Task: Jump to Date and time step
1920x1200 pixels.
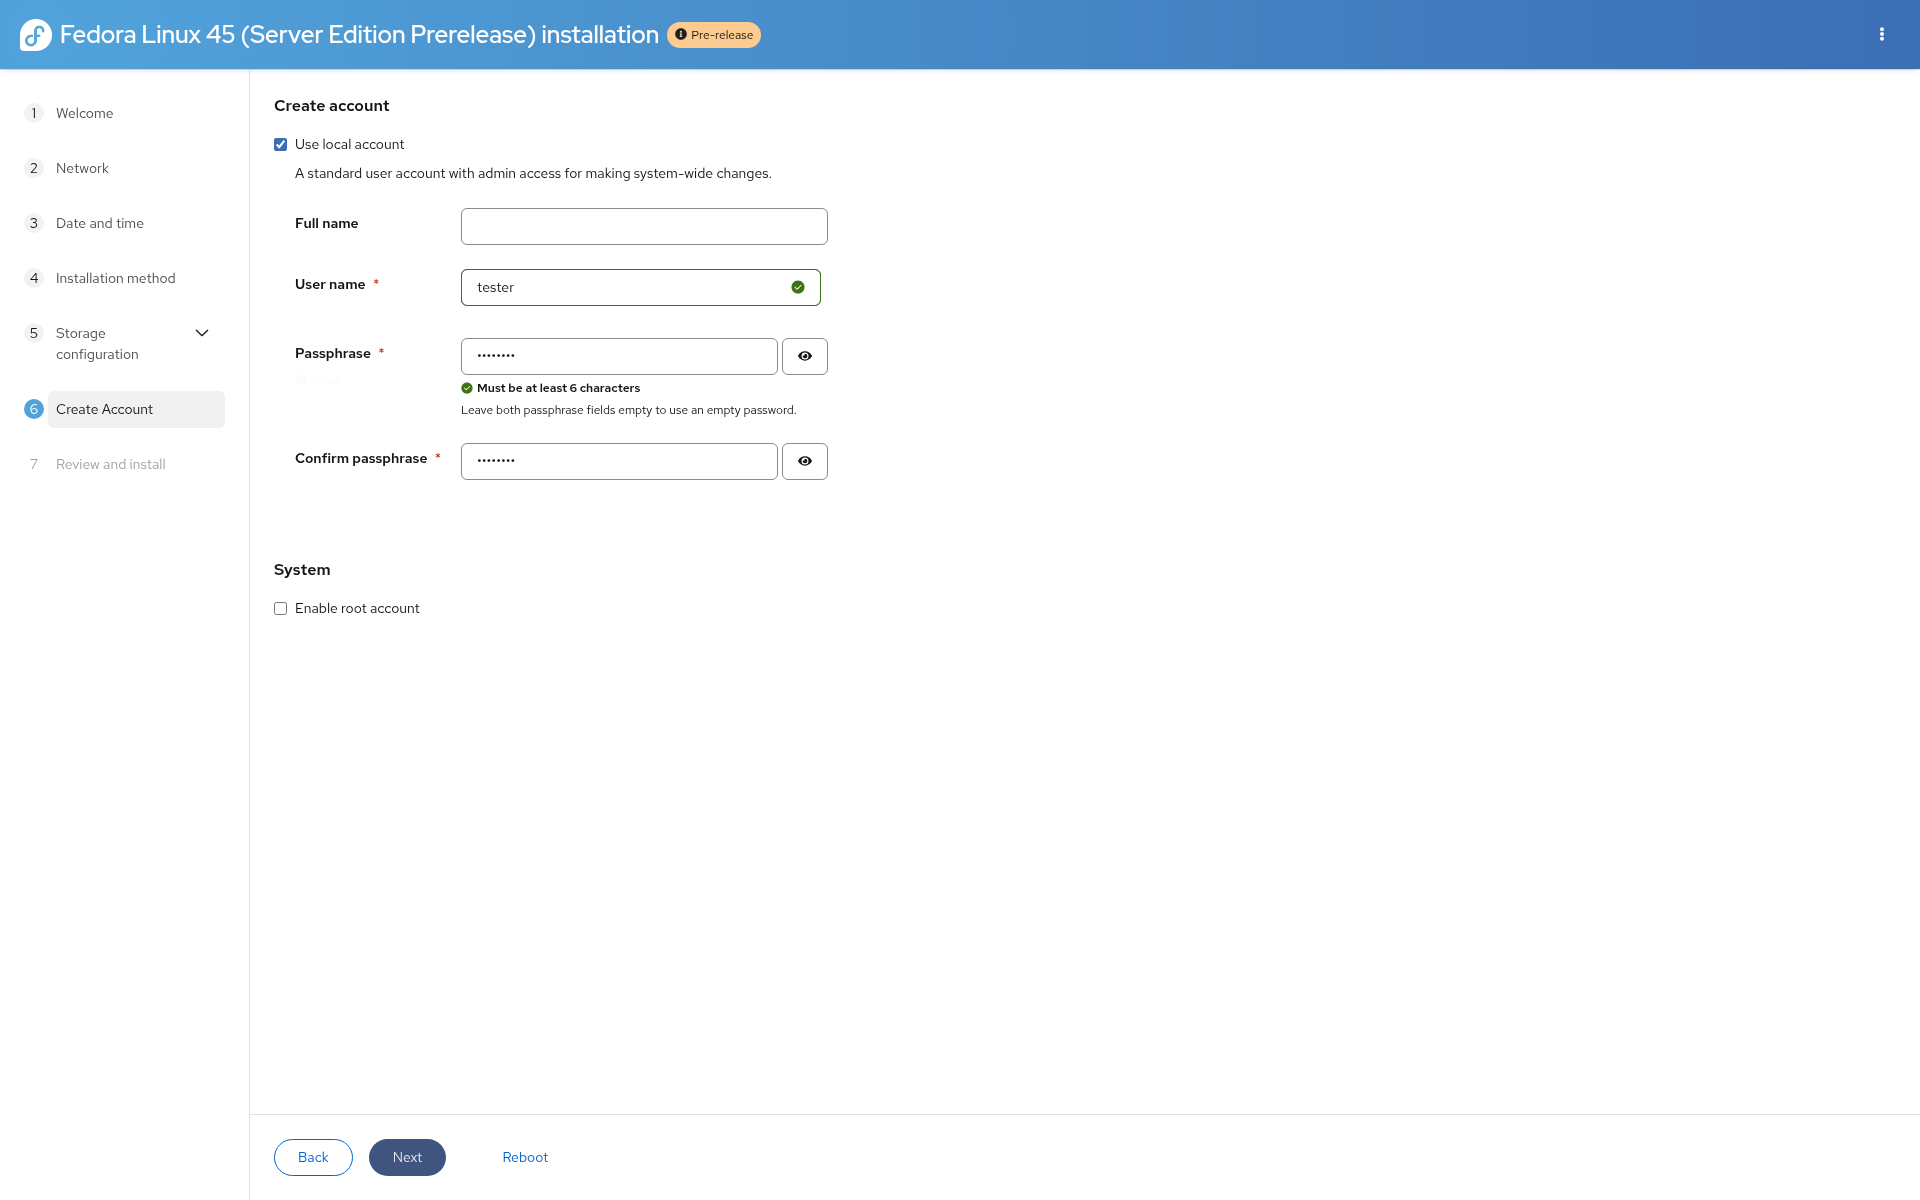Action: click(100, 223)
